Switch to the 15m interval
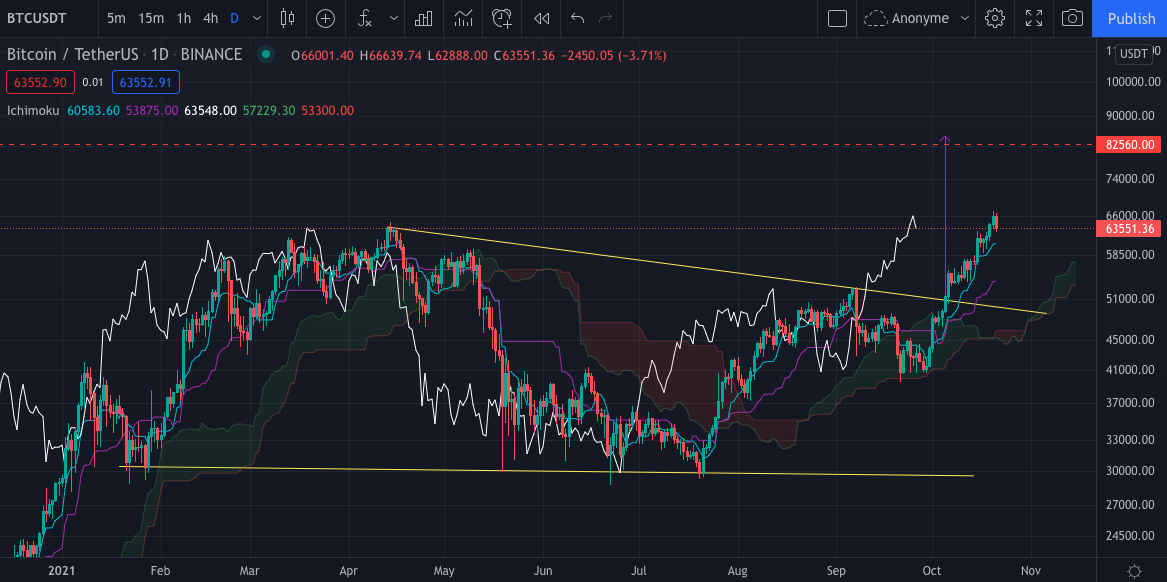 pyautogui.click(x=150, y=18)
